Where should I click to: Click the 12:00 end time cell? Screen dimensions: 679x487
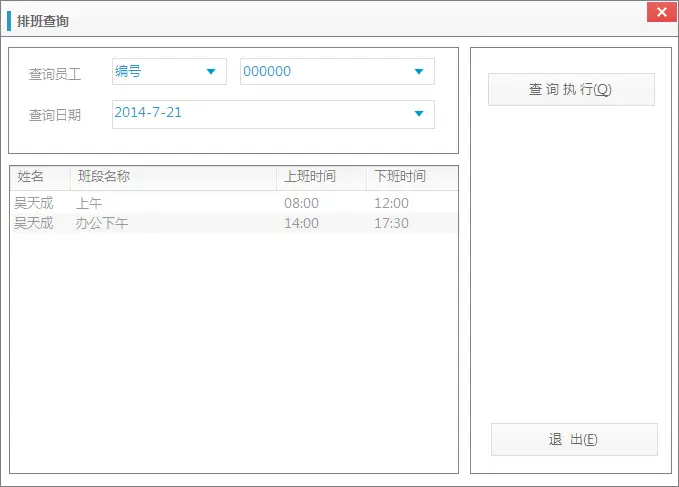pyautogui.click(x=391, y=203)
